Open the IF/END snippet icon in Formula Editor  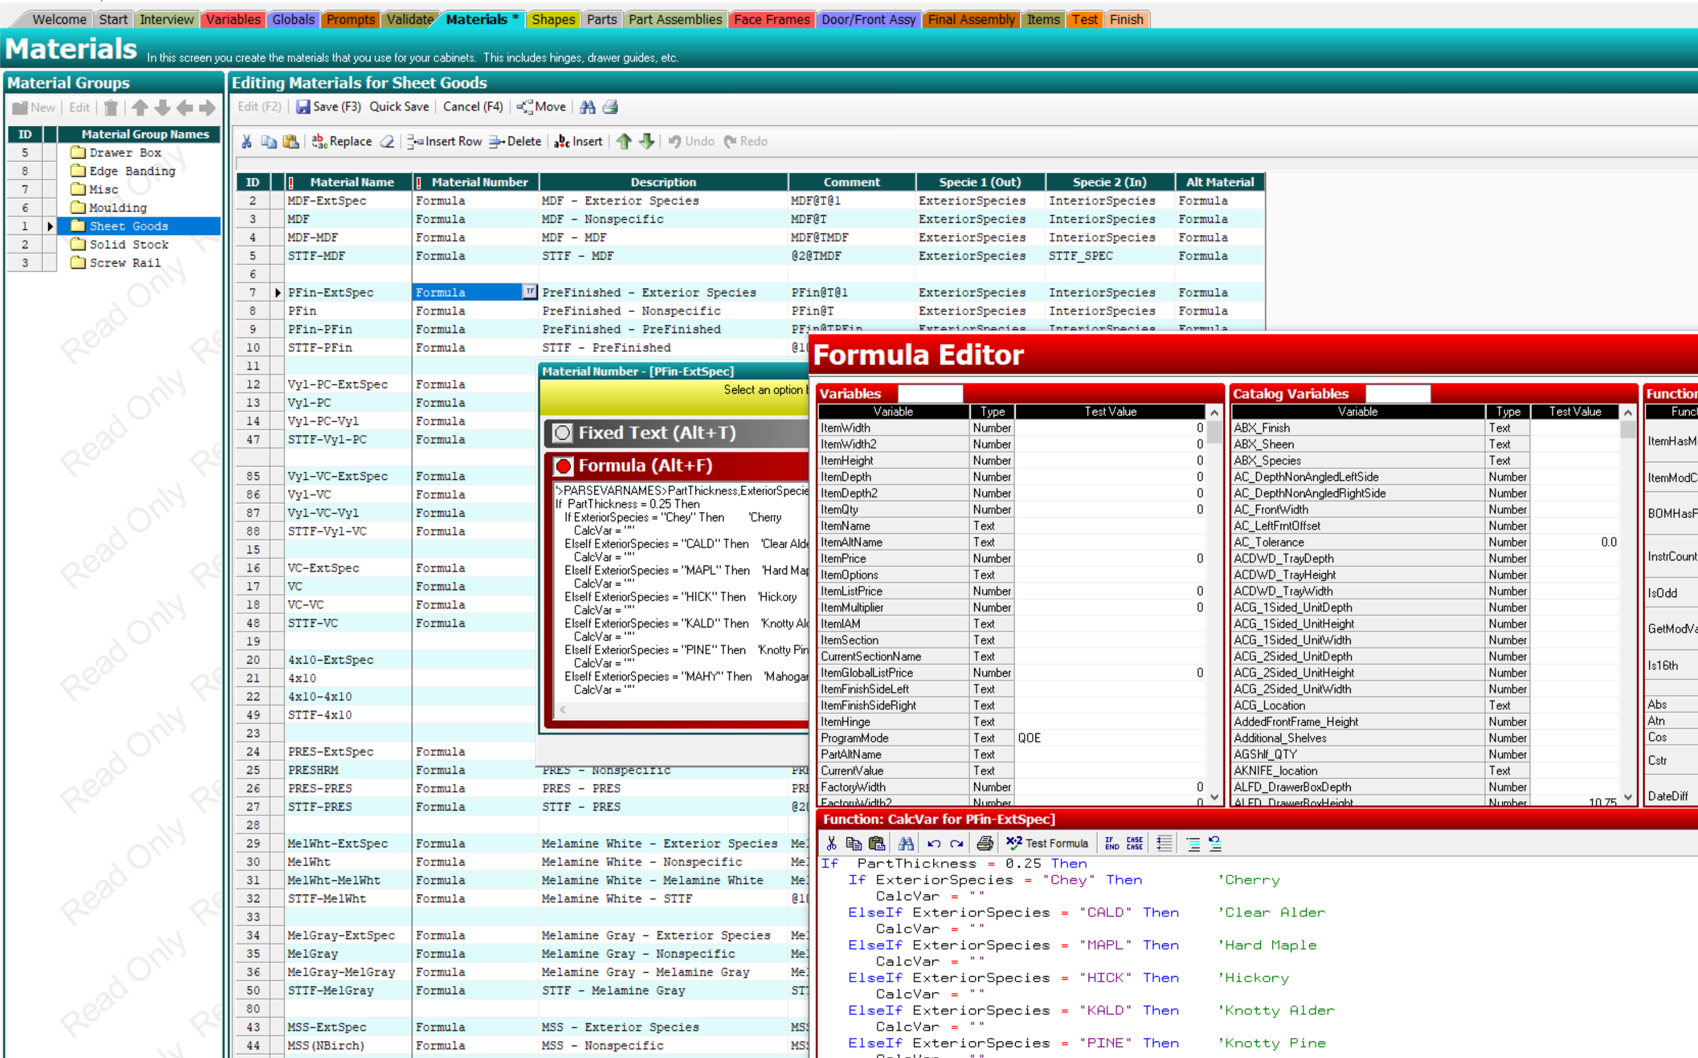[1113, 843]
